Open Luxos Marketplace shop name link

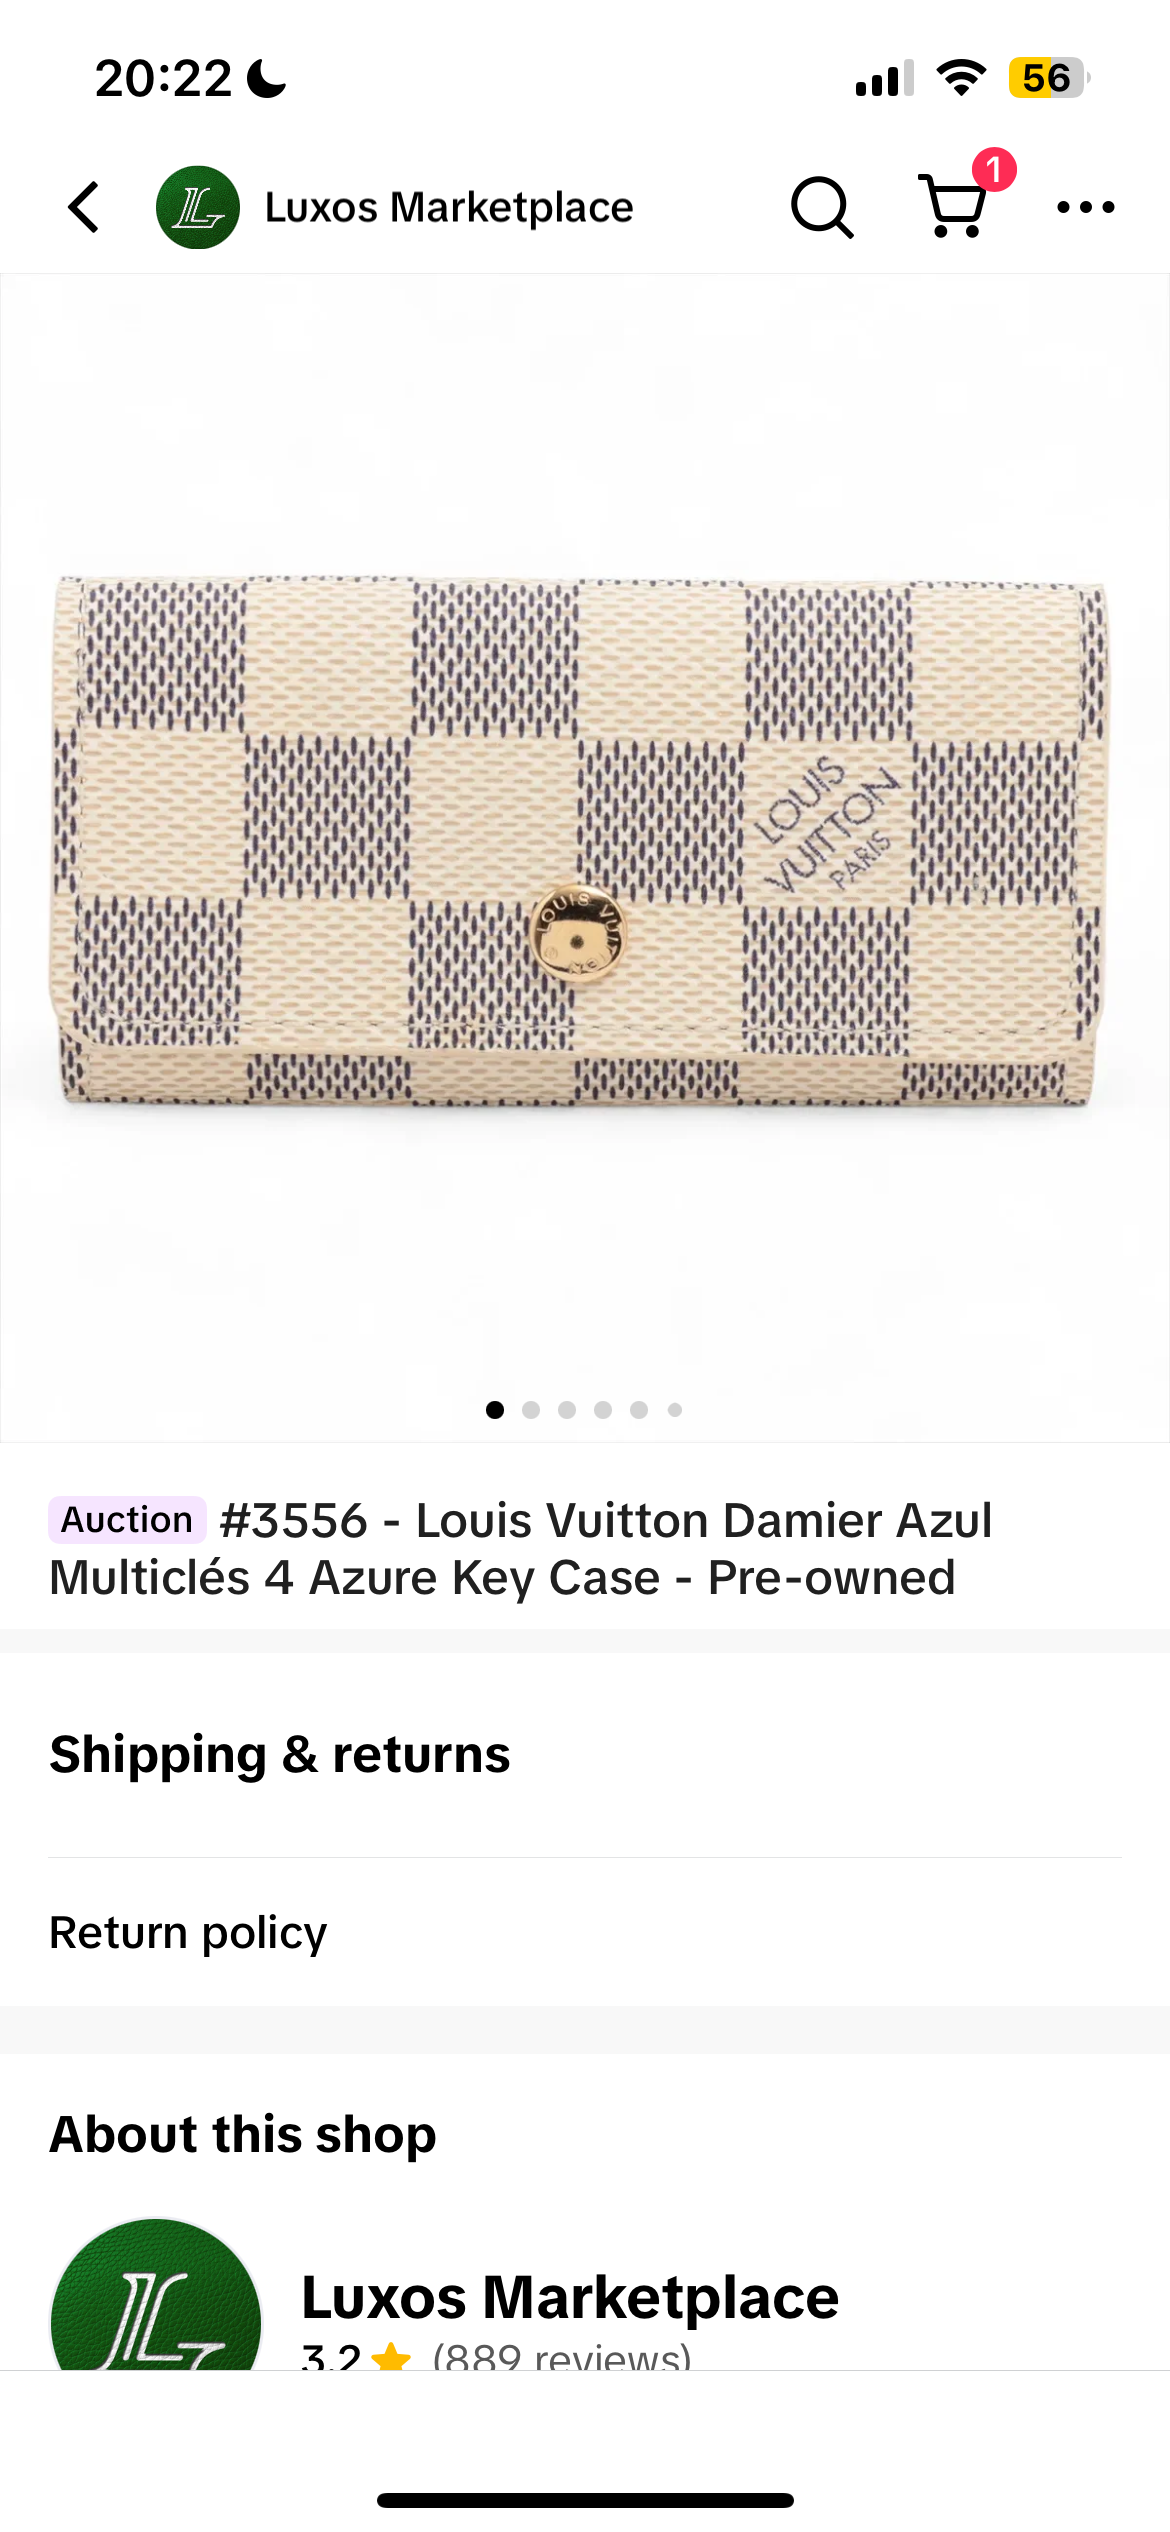click(570, 2297)
